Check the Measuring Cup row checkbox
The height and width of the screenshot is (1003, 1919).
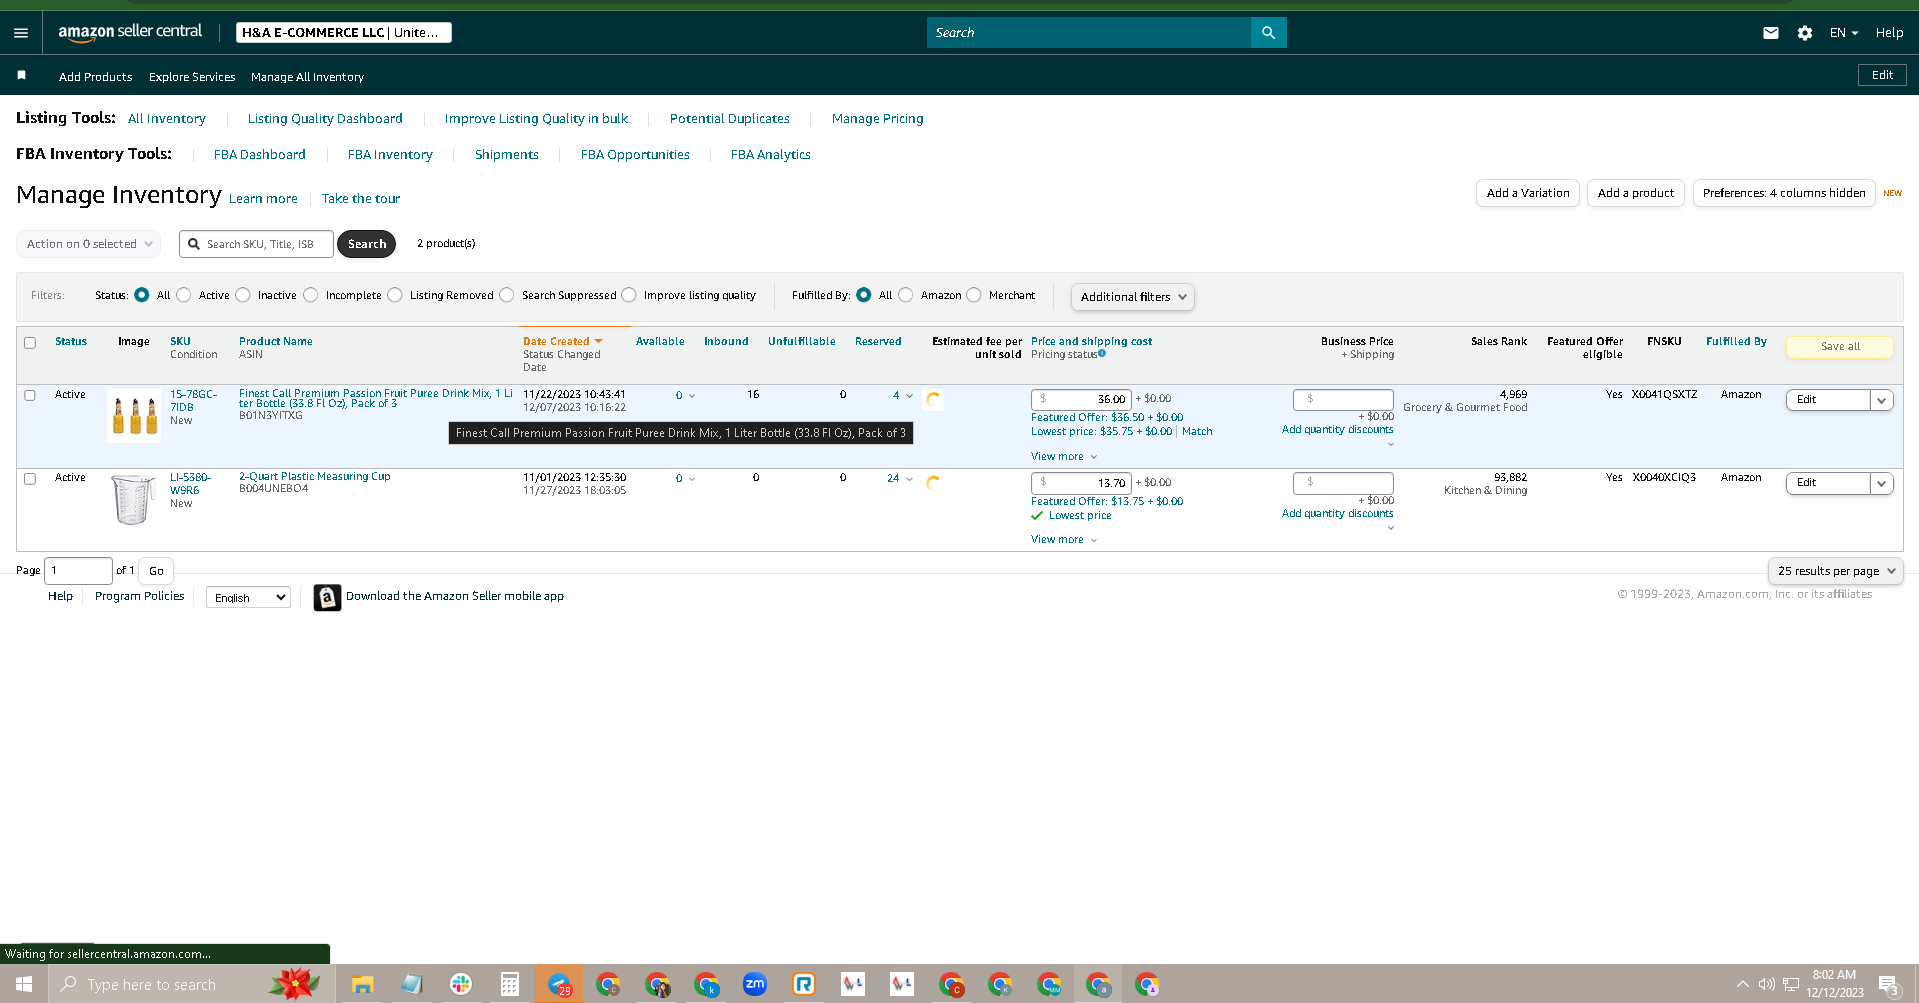pyautogui.click(x=30, y=479)
